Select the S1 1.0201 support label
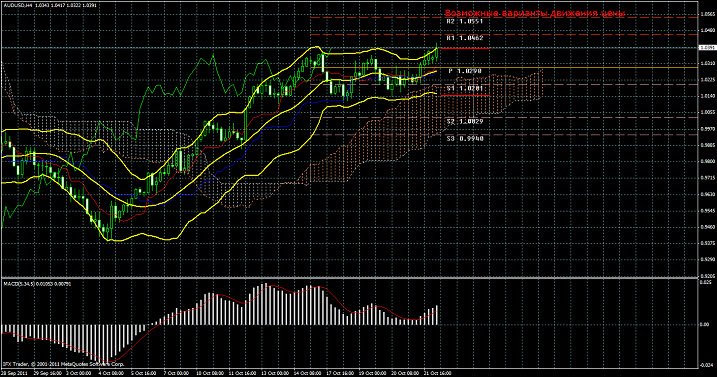 pos(465,88)
